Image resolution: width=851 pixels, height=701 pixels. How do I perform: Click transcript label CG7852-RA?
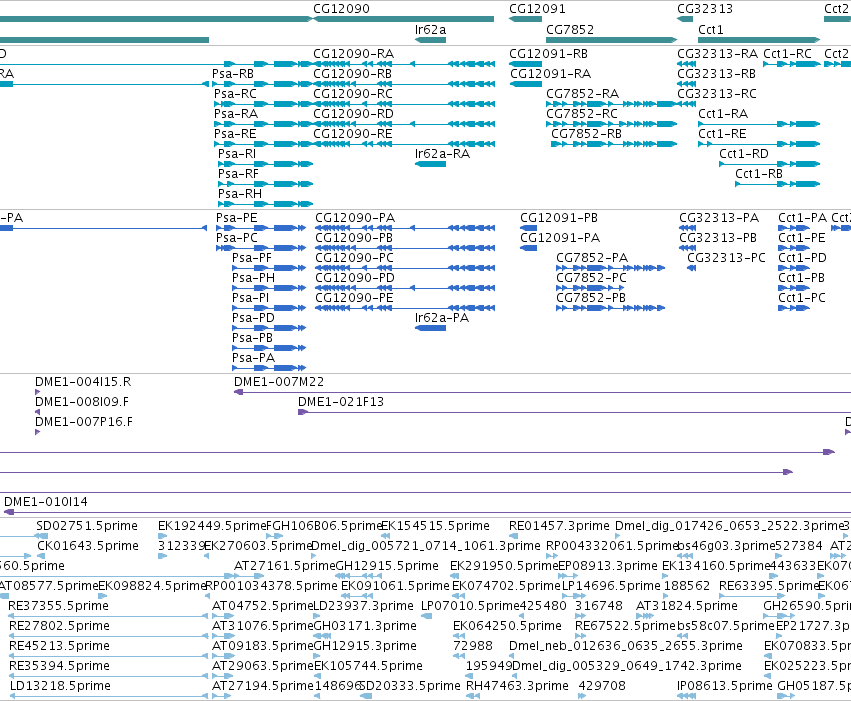coord(582,94)
